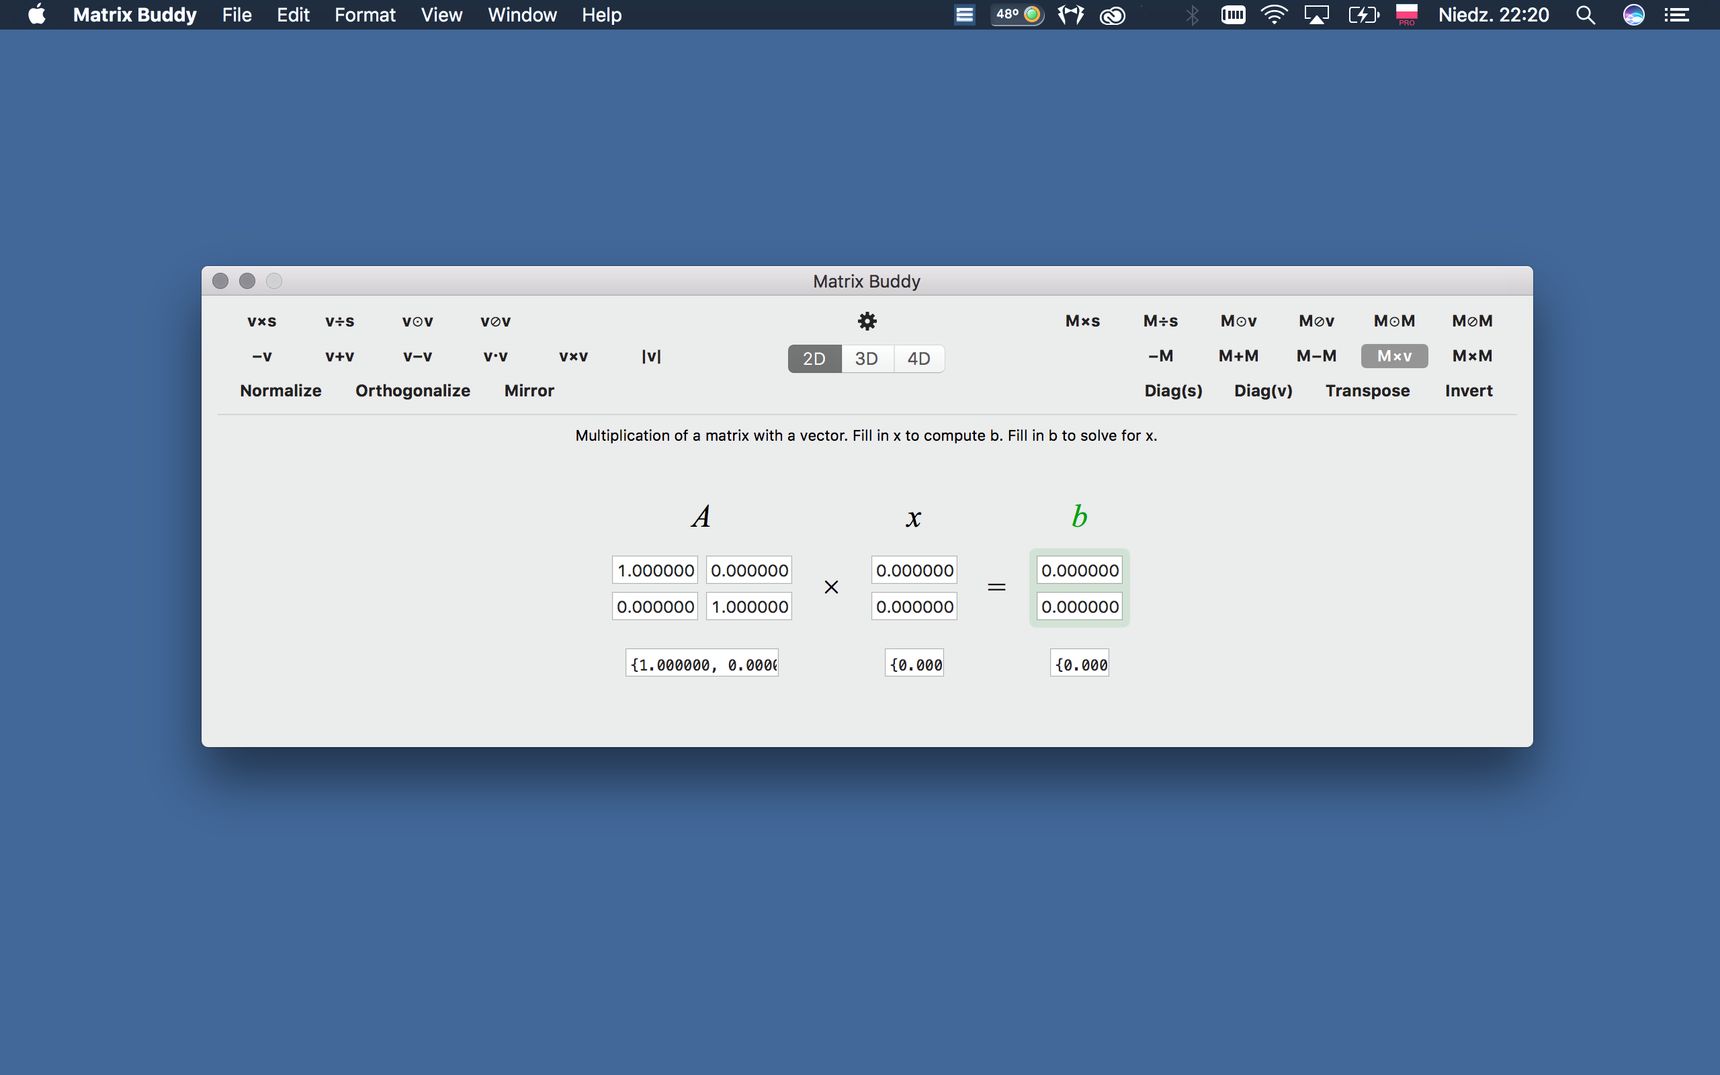Choose the Orthogonalize operation
1720x1075 pixels.
413,391
